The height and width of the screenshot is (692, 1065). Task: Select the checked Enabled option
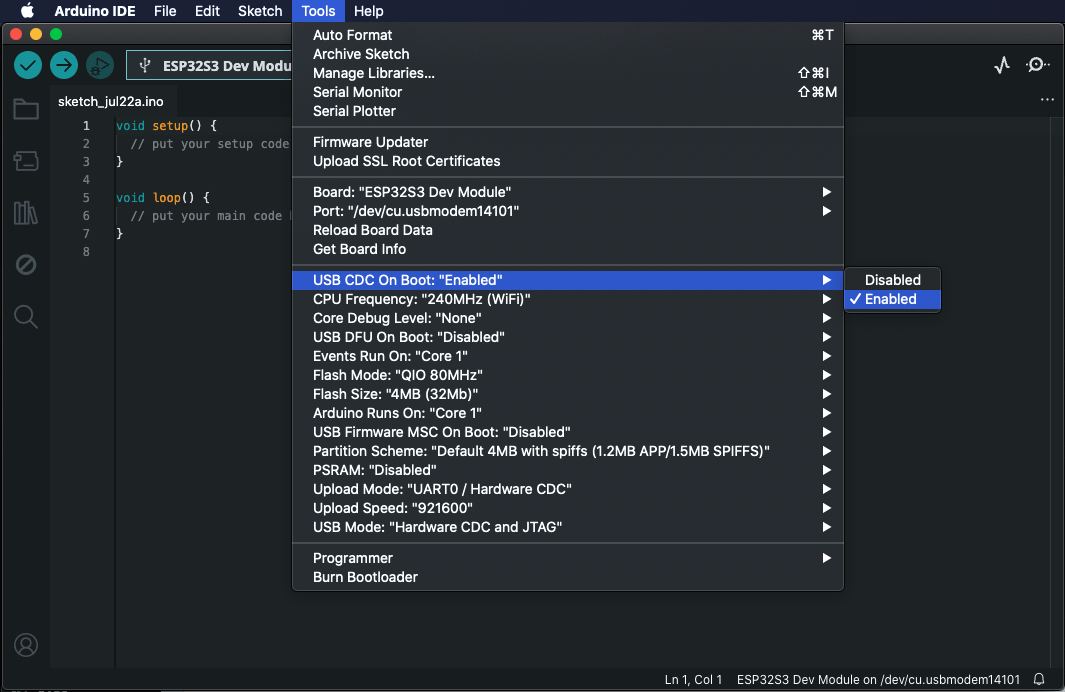click(892, 299)
